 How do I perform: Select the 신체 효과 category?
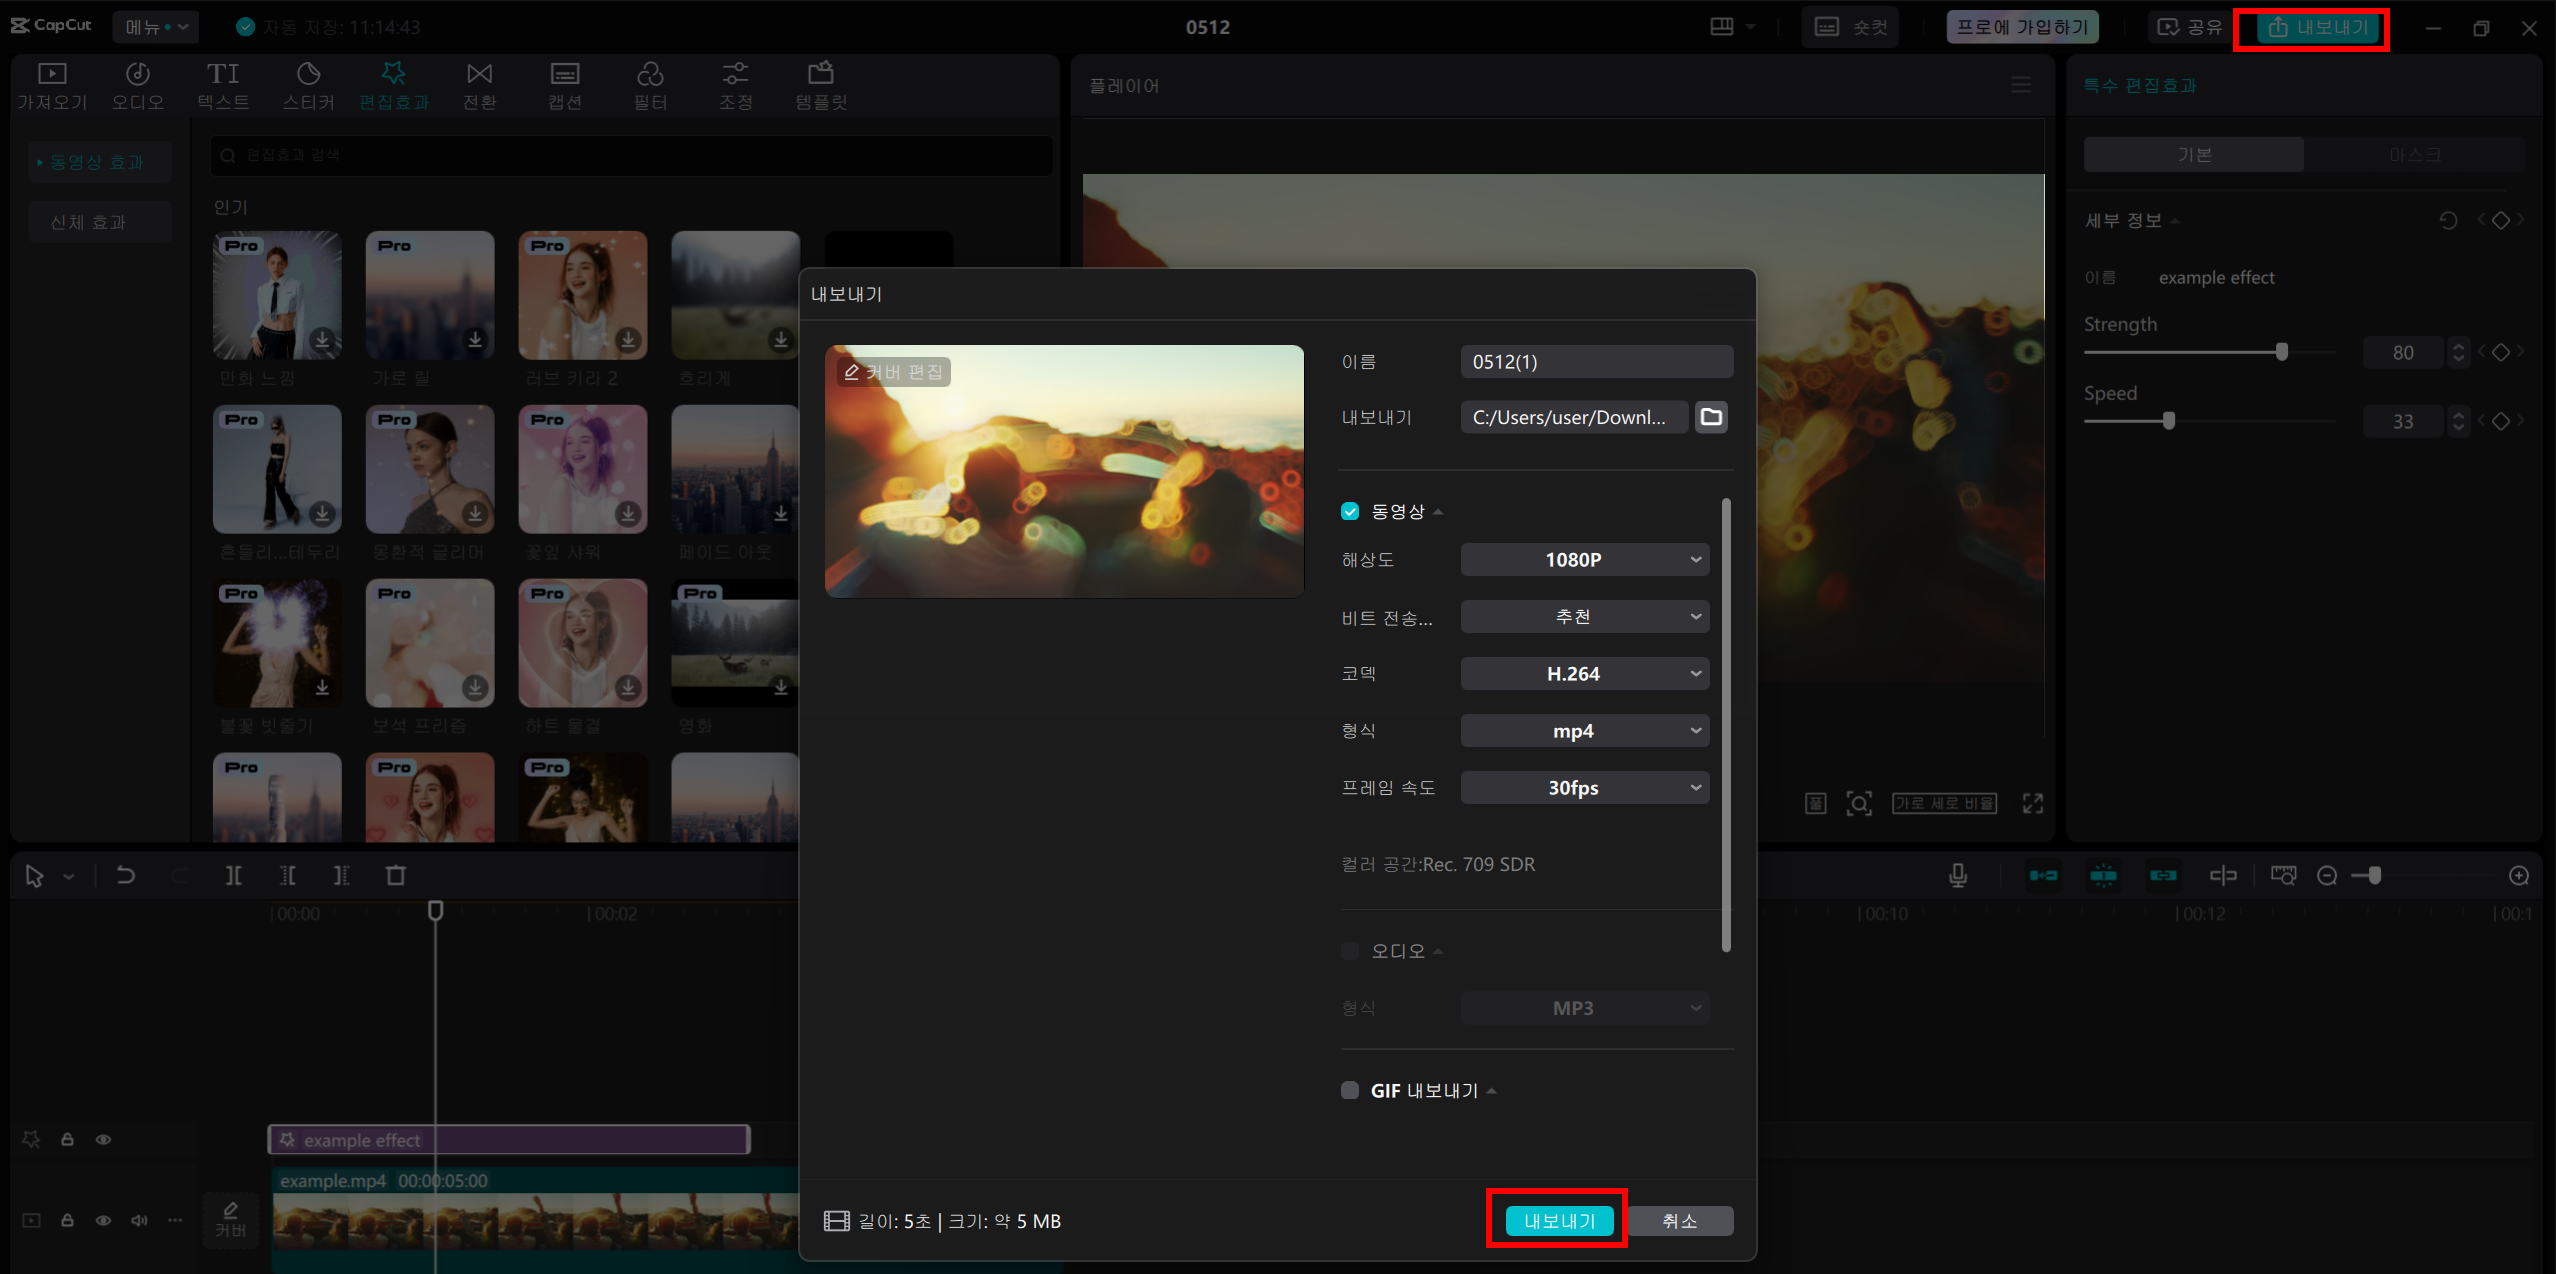(x=100, y=222)
